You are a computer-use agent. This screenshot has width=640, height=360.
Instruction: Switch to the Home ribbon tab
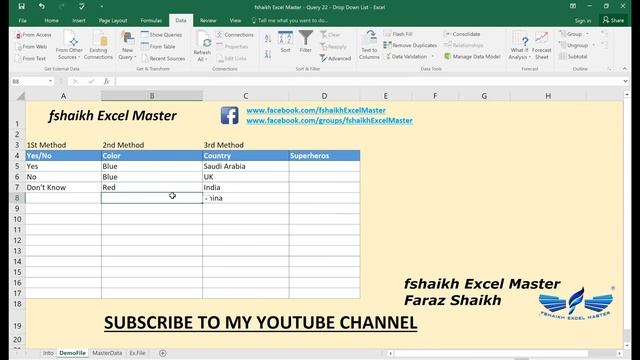pos(51,20)
